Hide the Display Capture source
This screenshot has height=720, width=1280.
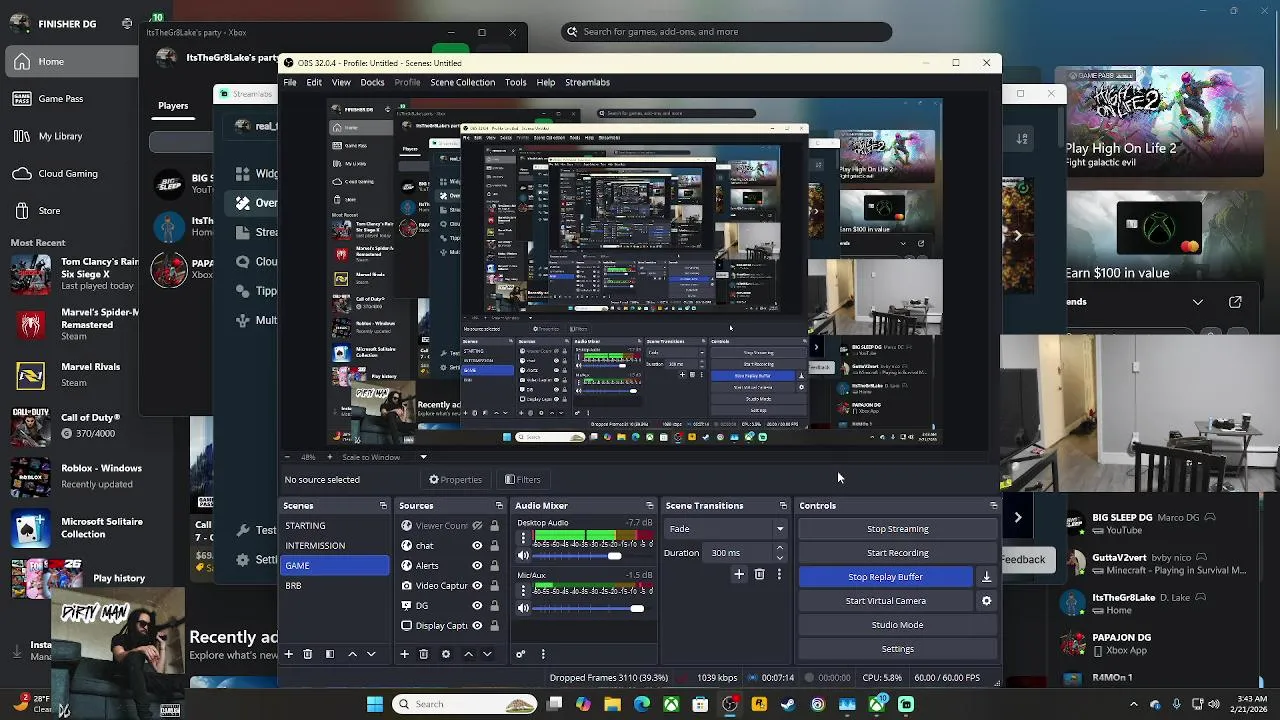[x=477, y=626]
